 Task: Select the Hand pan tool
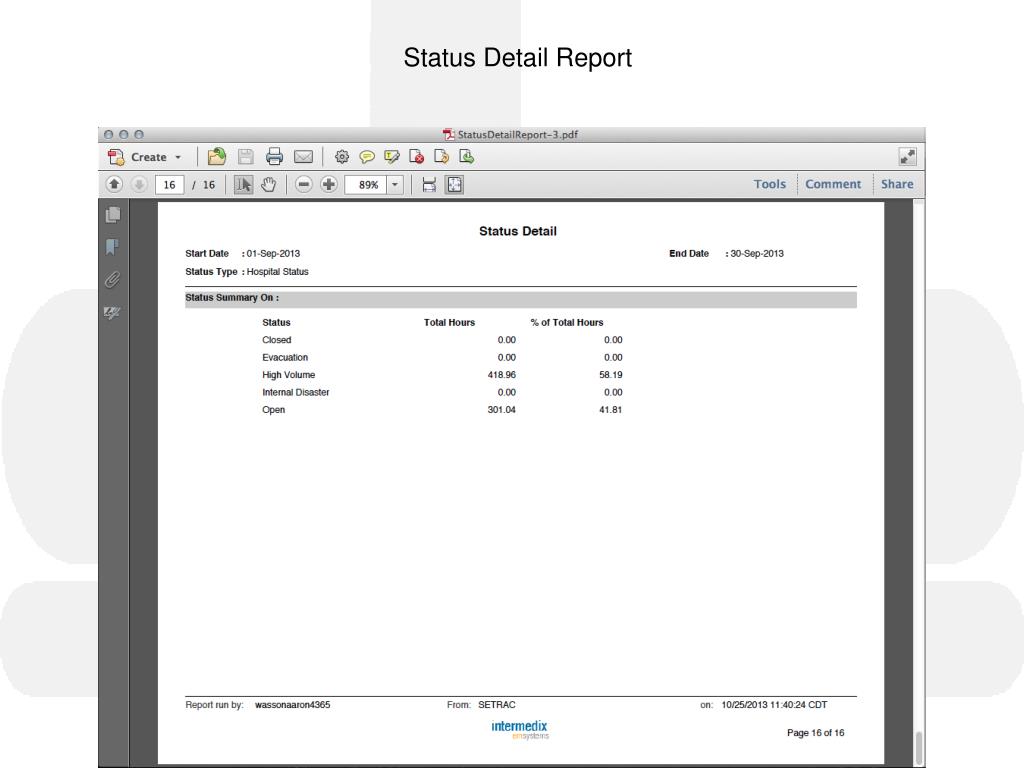(x=268, y=185)
